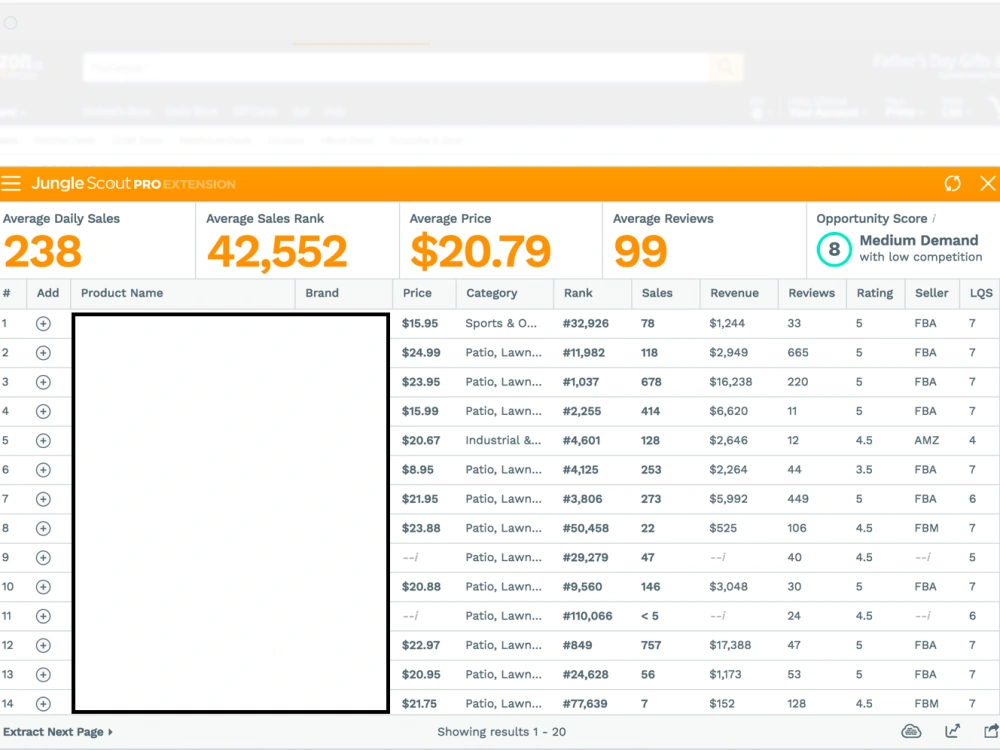
Task: Select revenue cell $16,238
Action: click(731, 382)
